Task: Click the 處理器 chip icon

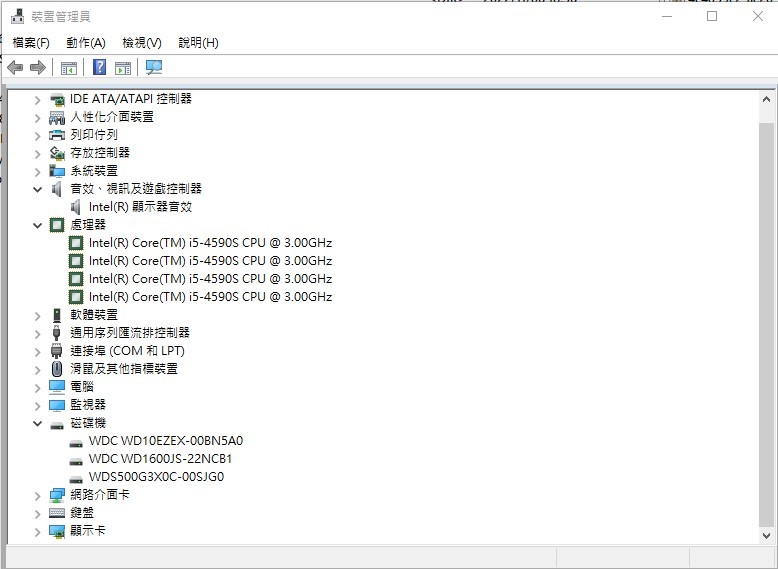Action: [57, 225]
